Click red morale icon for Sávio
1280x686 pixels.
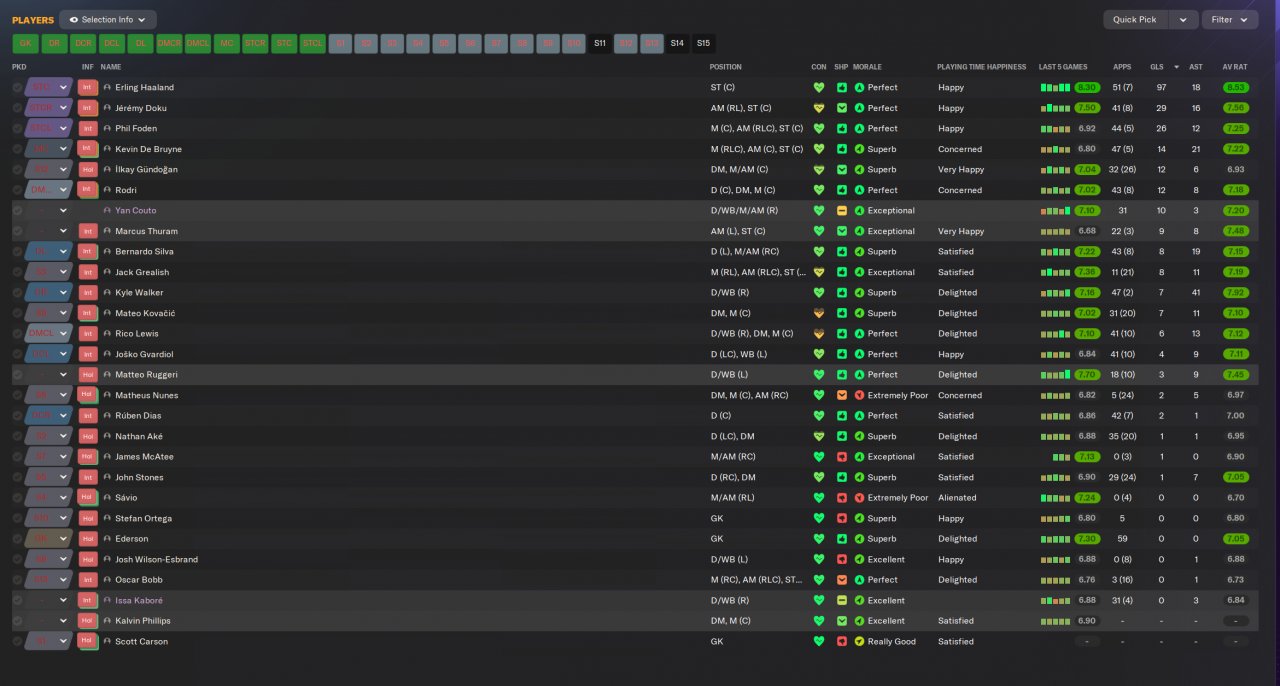coord(859,497)
